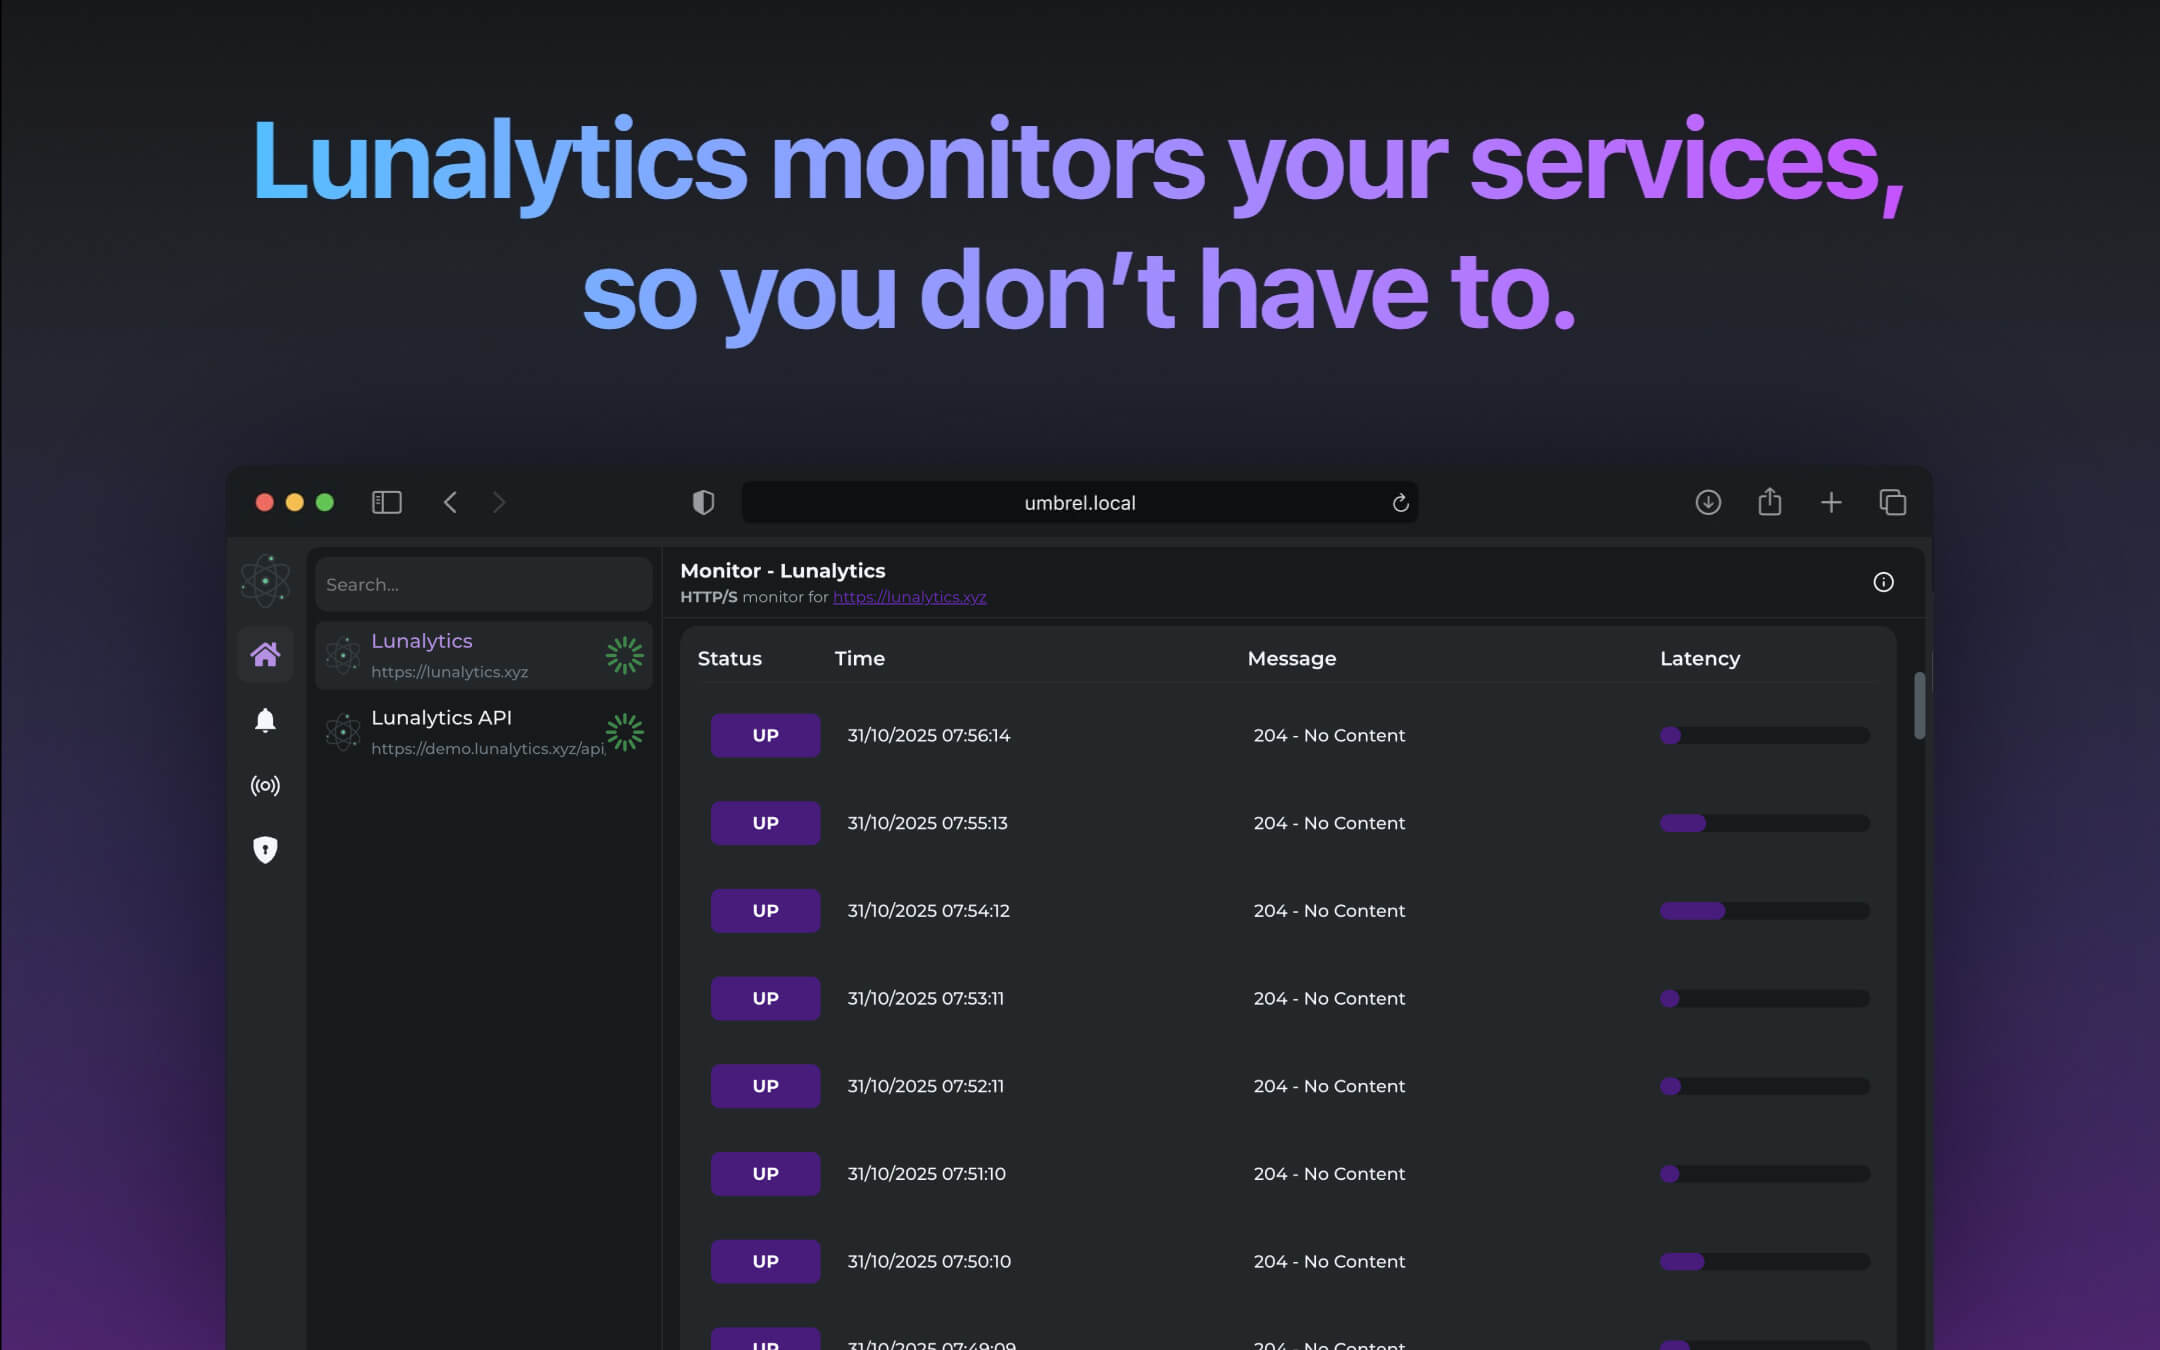Open the Home section in the sidebar
The width and height of the screenshot is (2160, 1350).
tap(265, 654)
